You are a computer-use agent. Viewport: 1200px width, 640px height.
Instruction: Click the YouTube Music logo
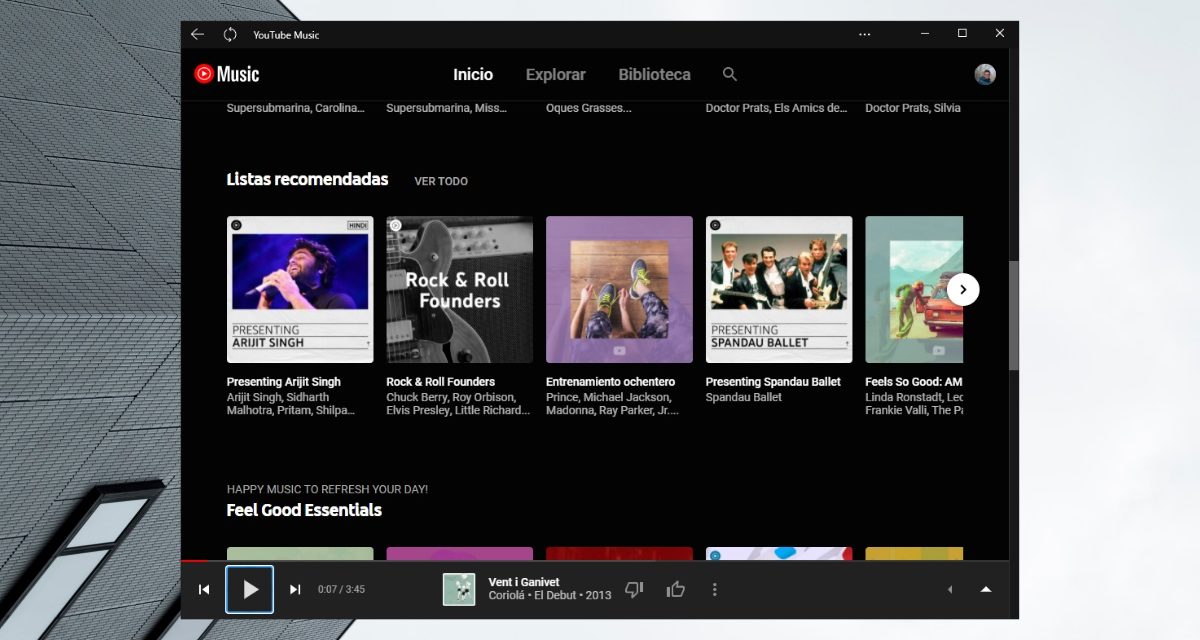point(227,74)
